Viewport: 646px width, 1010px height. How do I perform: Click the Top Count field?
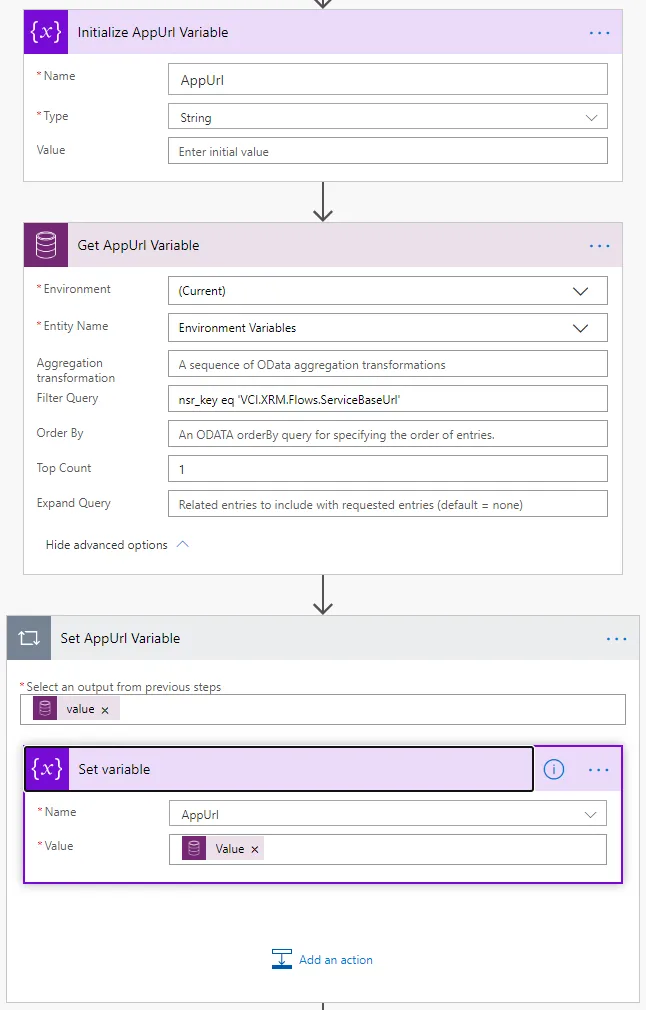(x=387, y=469)
